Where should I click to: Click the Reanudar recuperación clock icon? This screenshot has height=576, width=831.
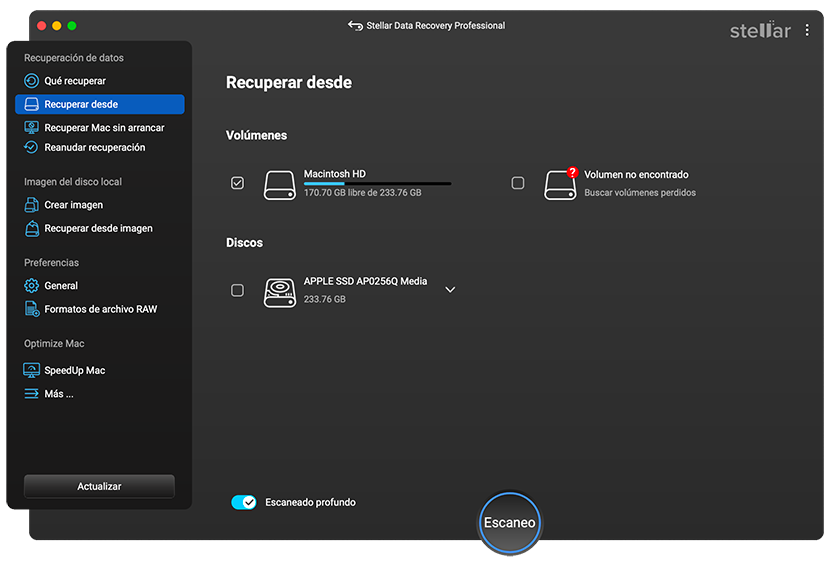[x=31, y=147]
